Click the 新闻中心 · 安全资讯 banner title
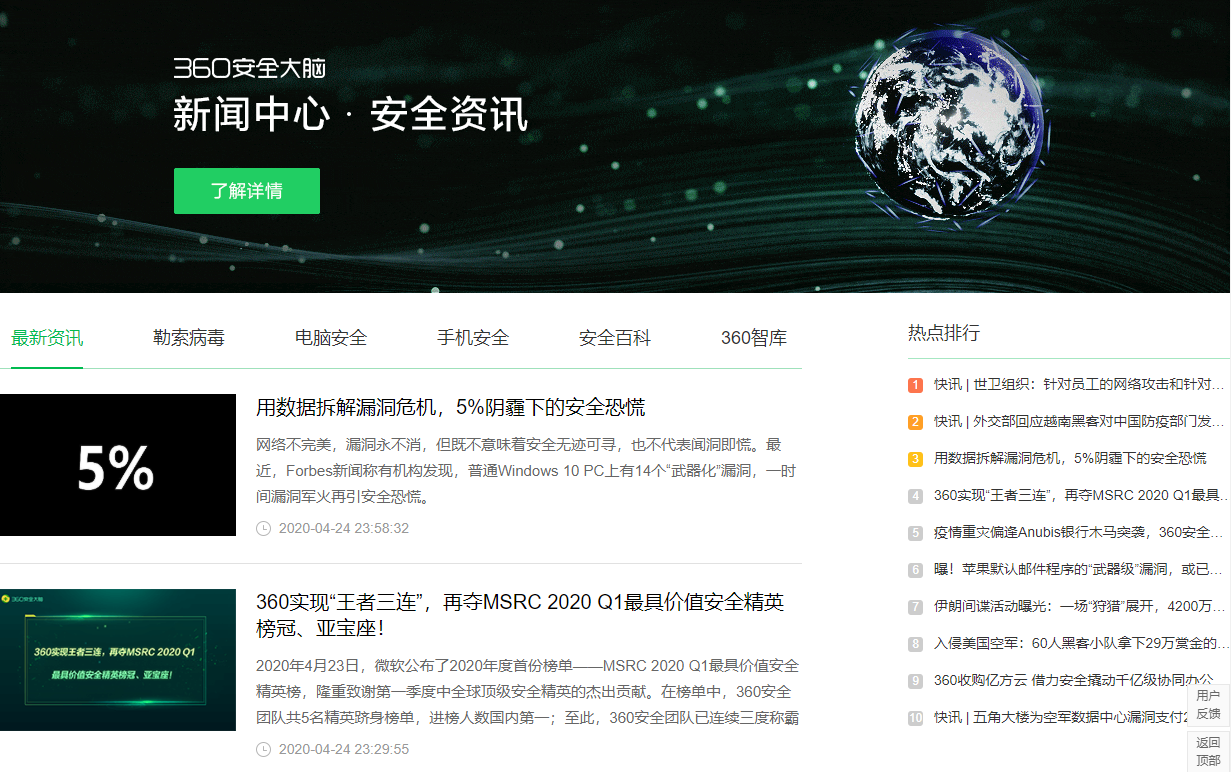1231x772 pixels. 350,115
